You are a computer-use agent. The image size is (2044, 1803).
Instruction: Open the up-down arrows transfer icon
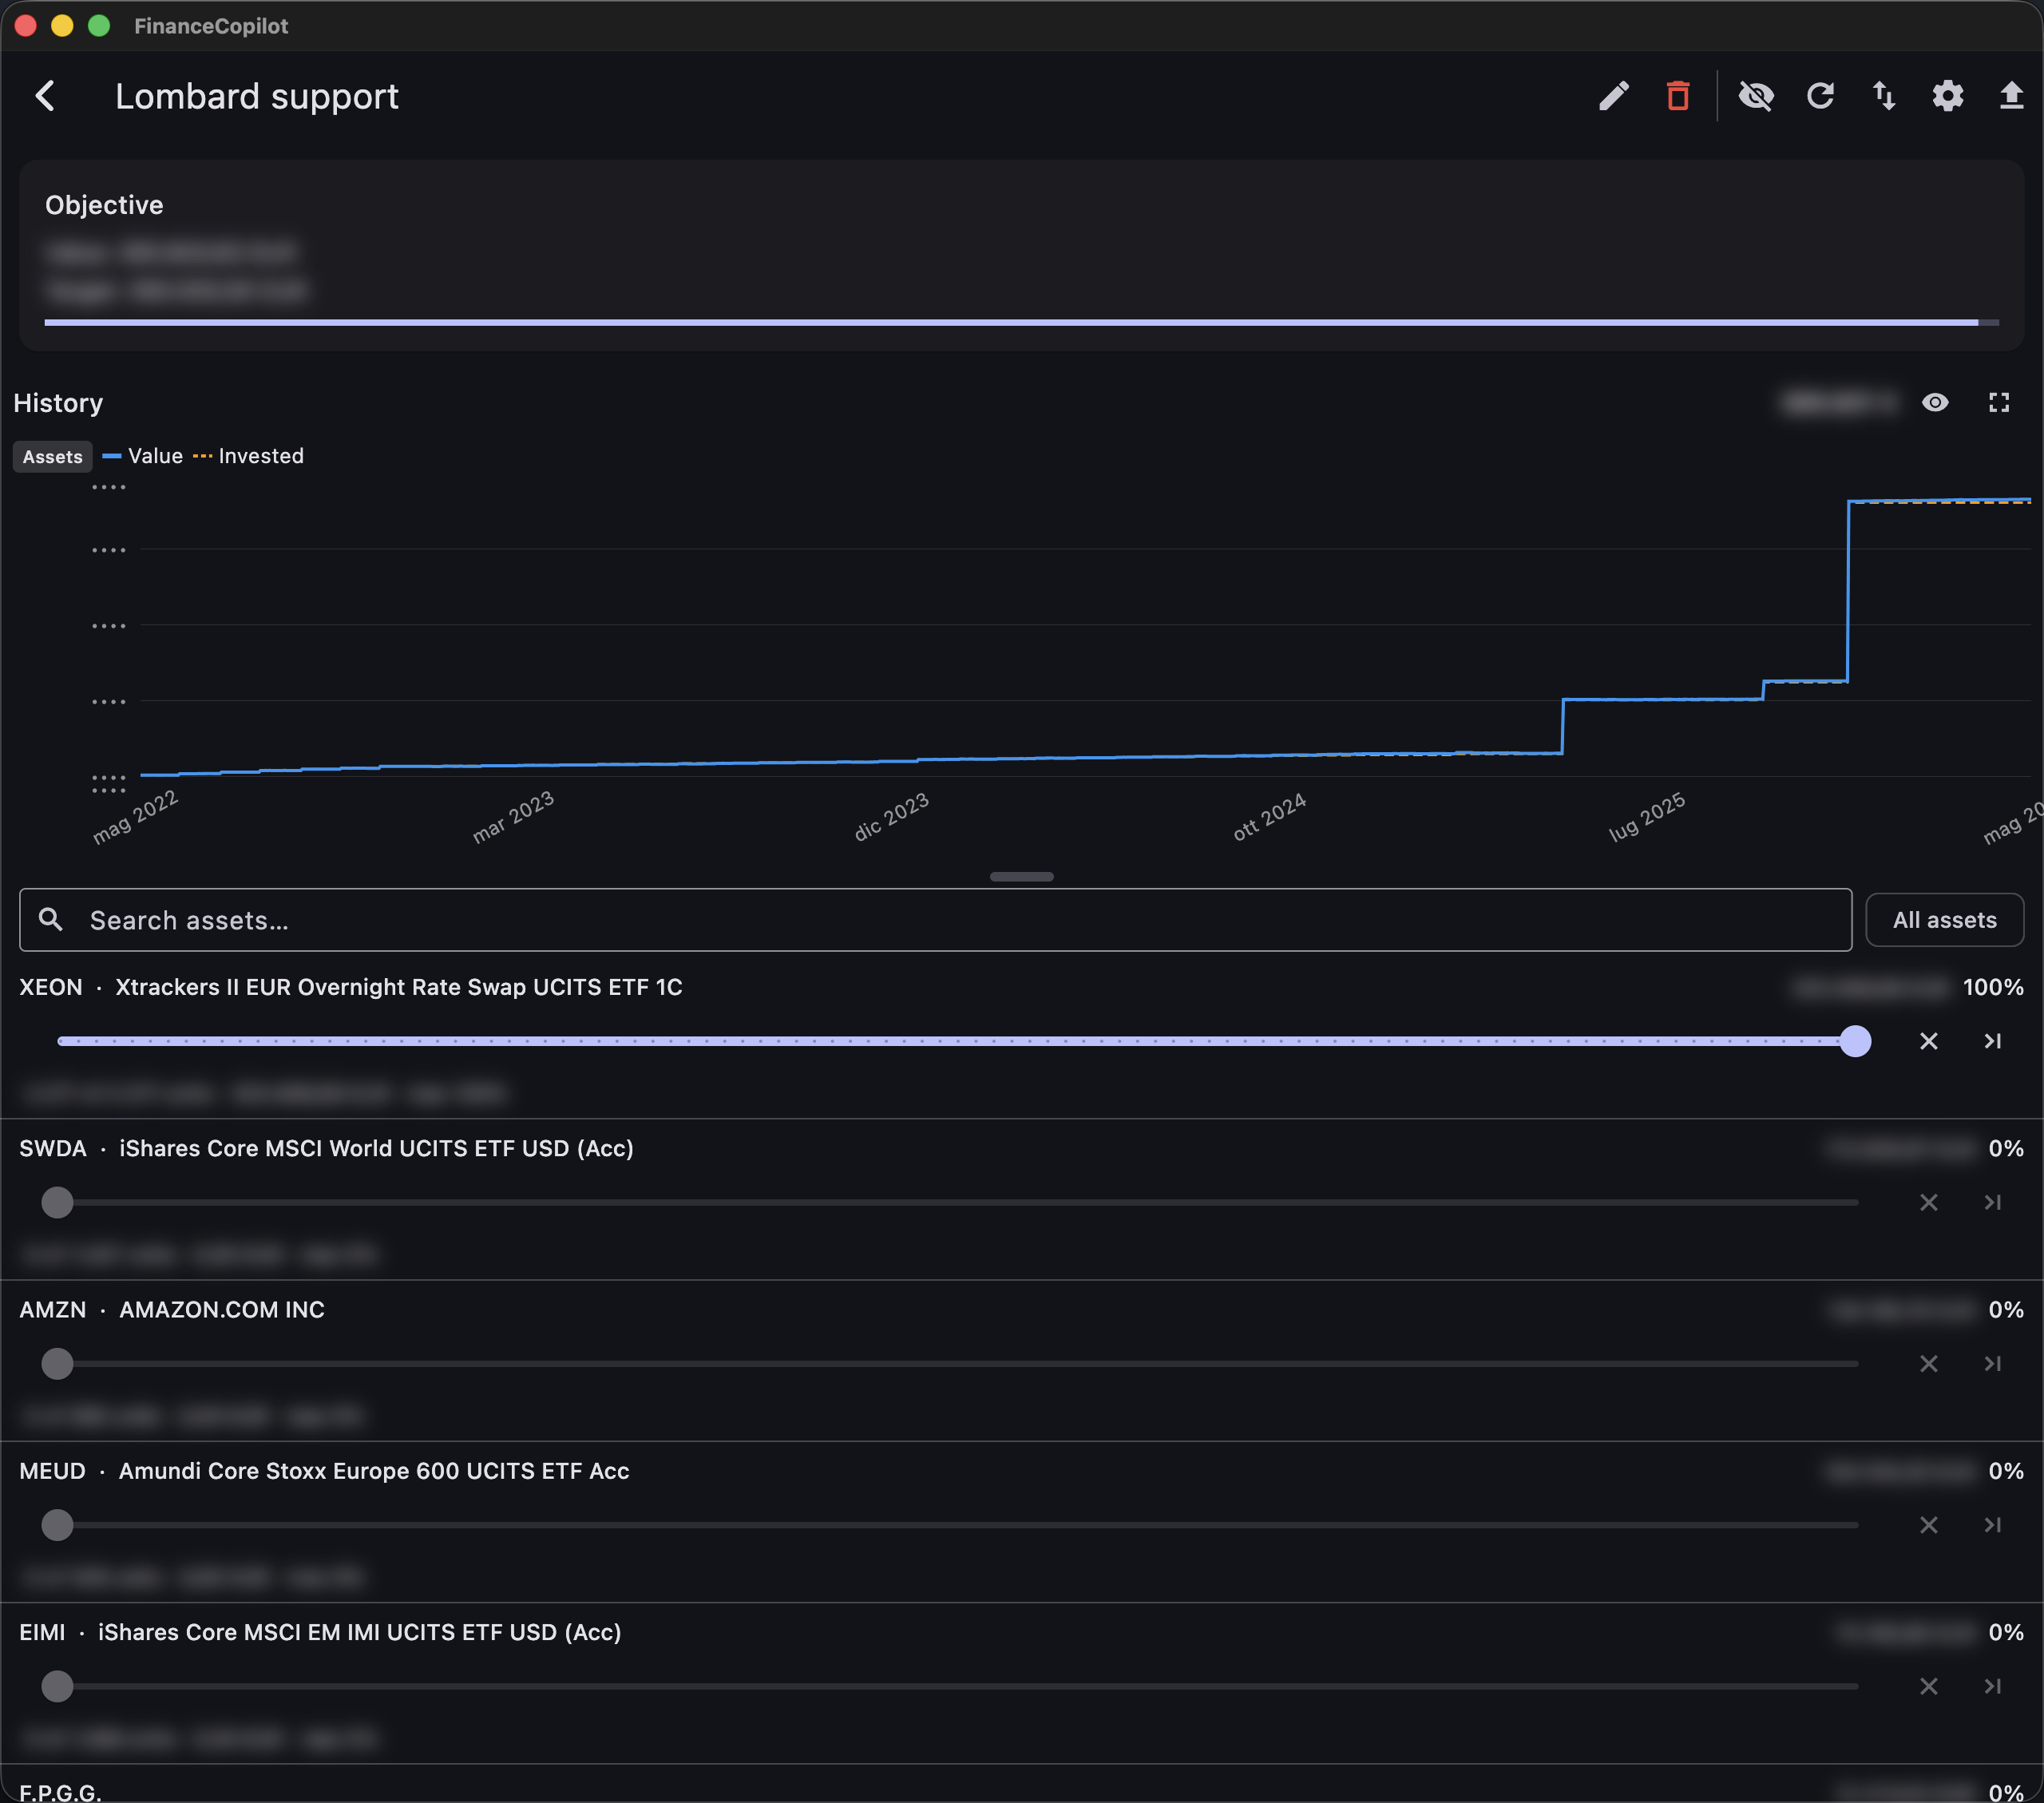click(1884, 96)
